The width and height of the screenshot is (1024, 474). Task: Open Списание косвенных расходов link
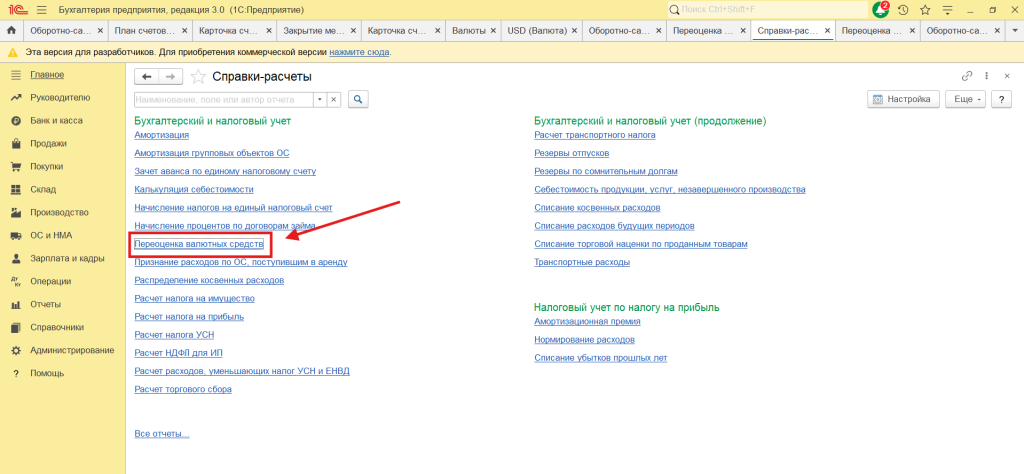click(x=597, y=208)
